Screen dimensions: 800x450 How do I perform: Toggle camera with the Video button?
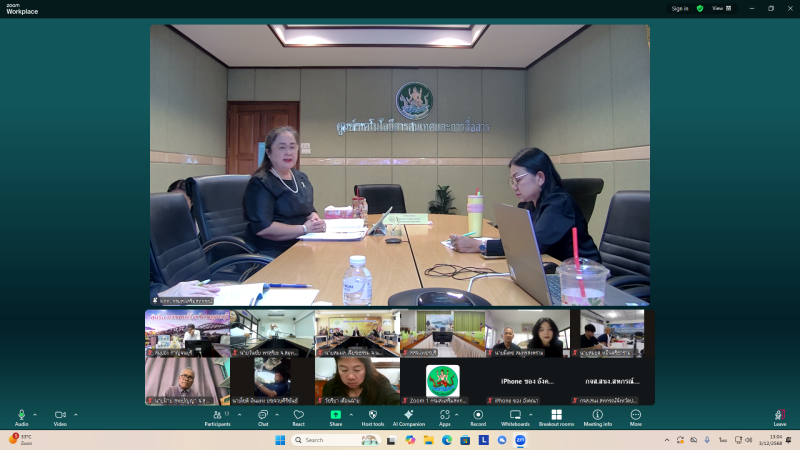pyautogui.click(x=60, y=415)
